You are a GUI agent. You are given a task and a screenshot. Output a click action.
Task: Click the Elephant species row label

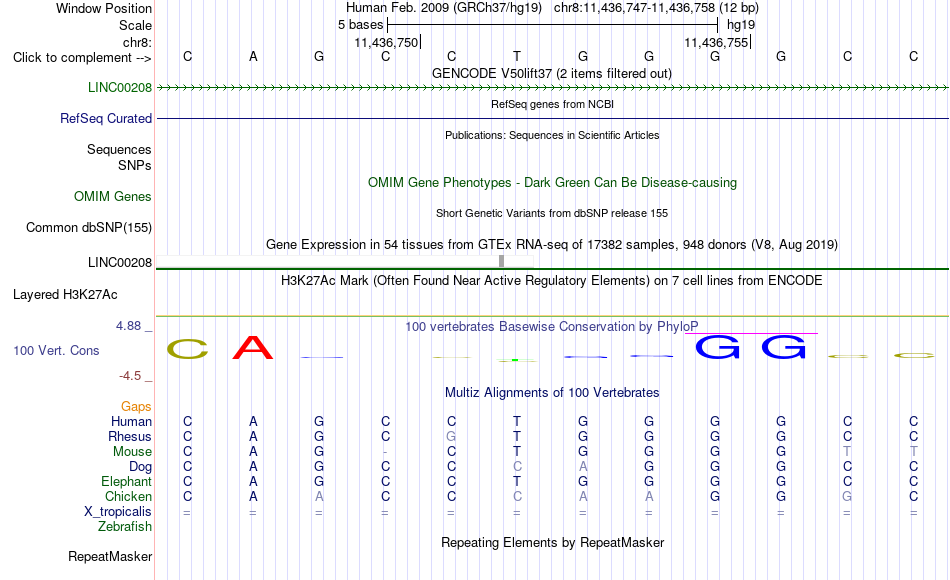127,481
